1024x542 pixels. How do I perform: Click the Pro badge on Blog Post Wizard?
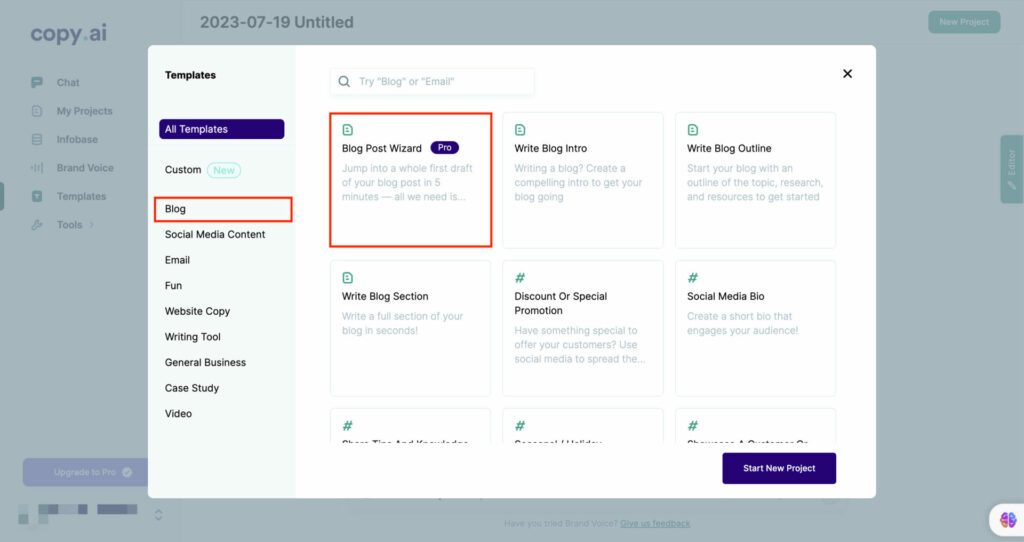[445, 148]
